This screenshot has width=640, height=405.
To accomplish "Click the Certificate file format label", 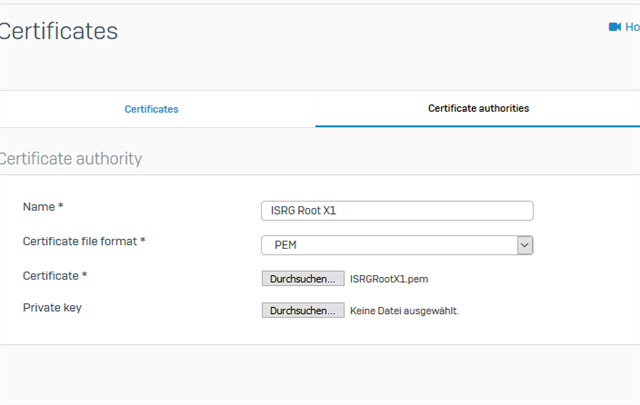I will click(80, 241).
